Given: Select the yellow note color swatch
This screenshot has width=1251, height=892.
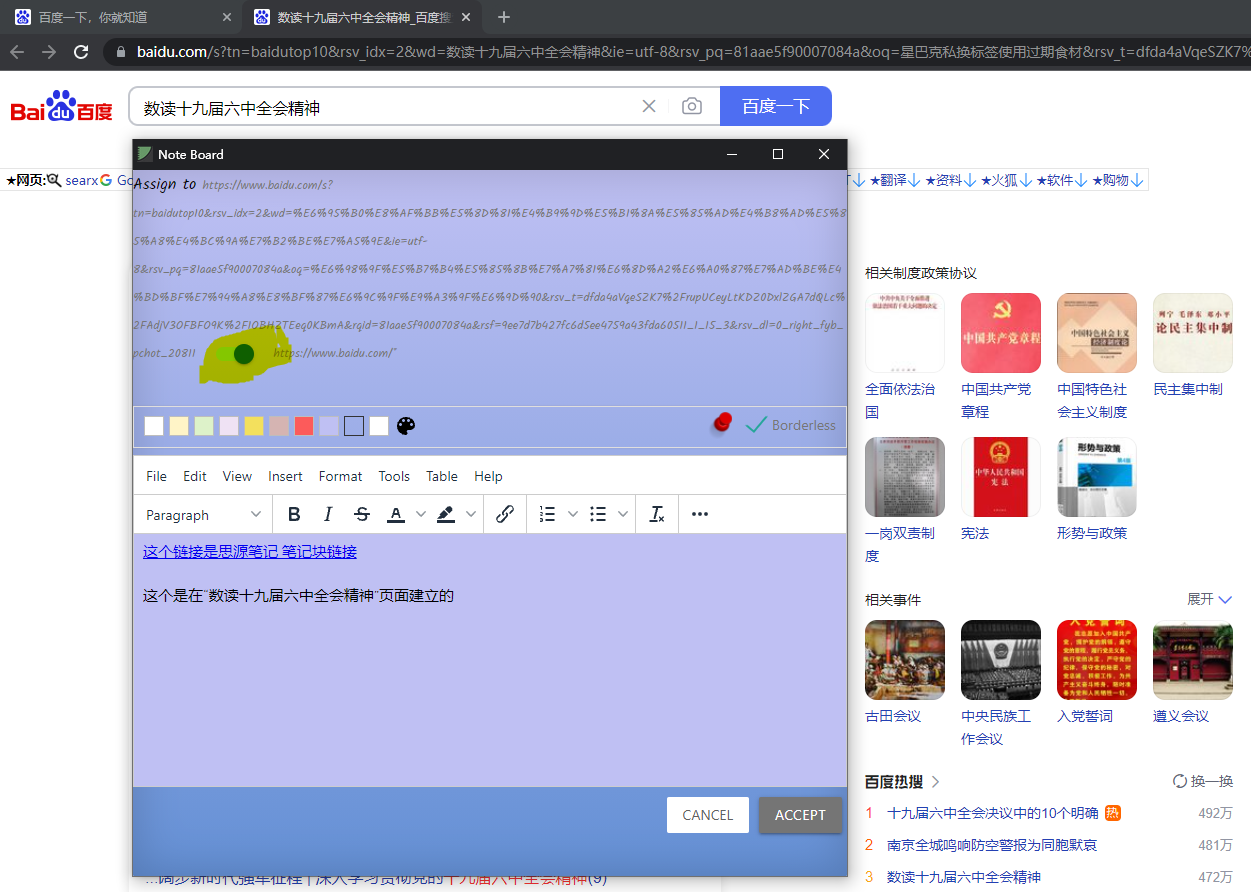Looking at the screenshot, I should (253, 425).
